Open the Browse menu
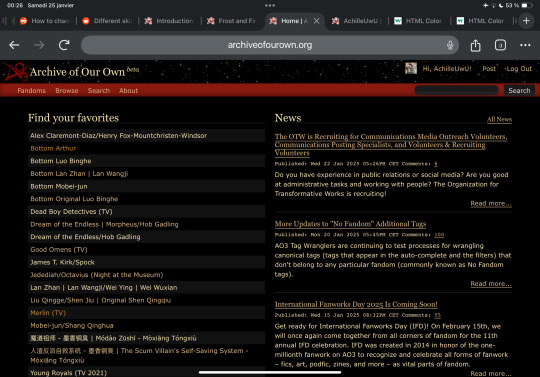Image resolution: width=540 pixels, height=377 pixels. click(67, 91)
